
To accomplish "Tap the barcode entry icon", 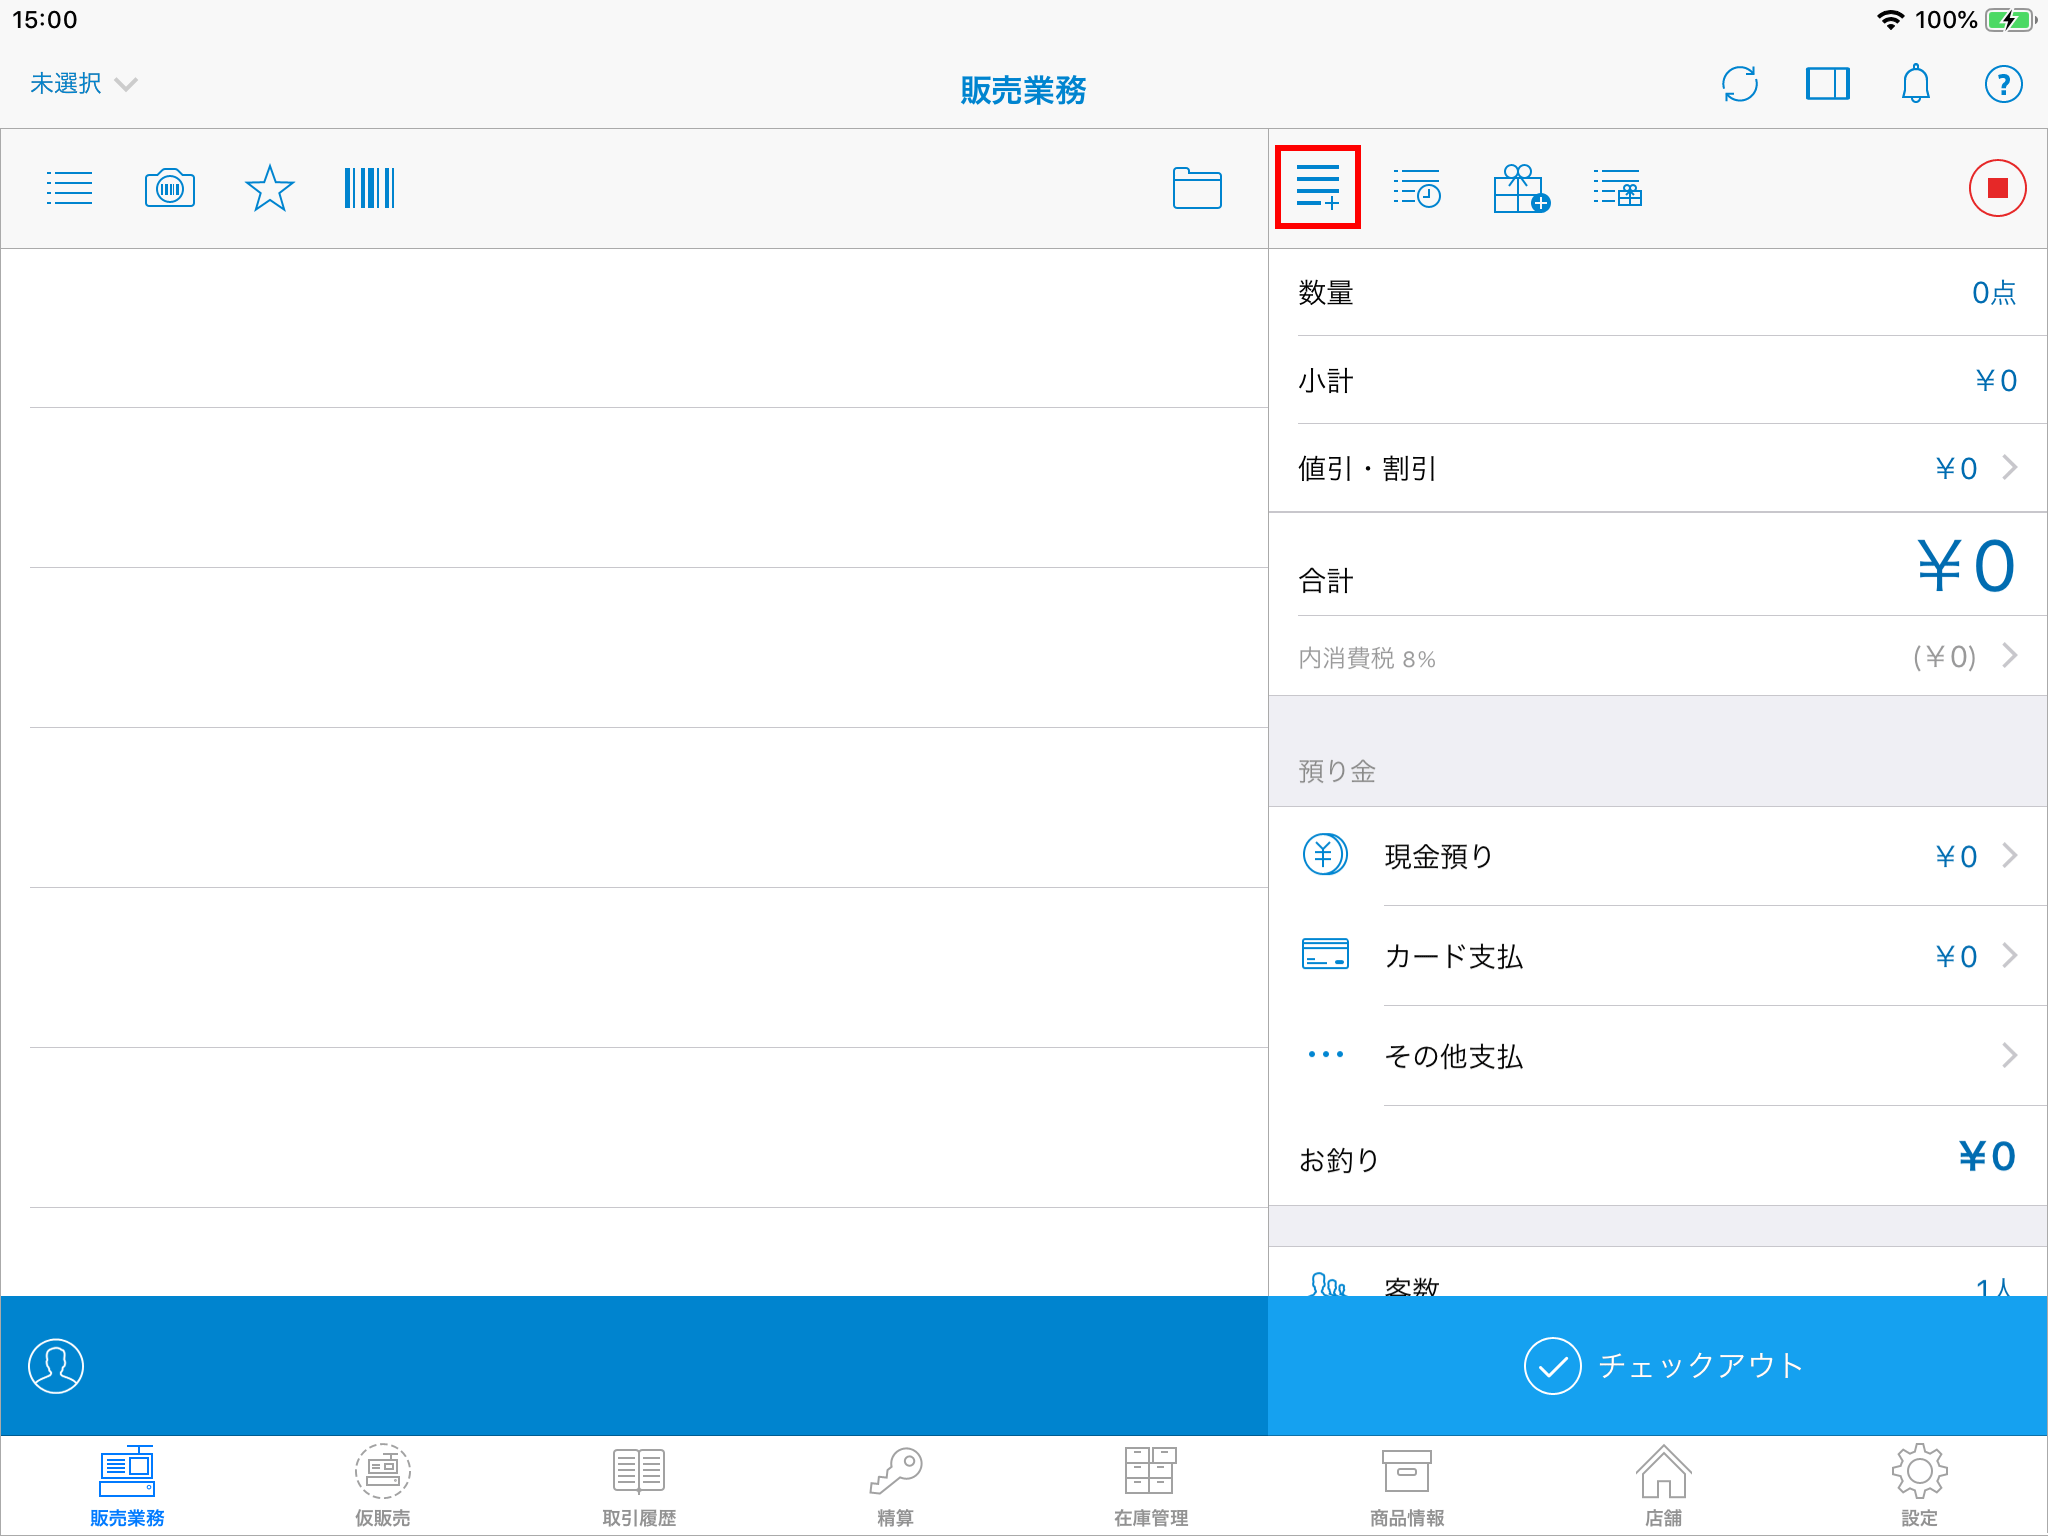I will [369, 188].
